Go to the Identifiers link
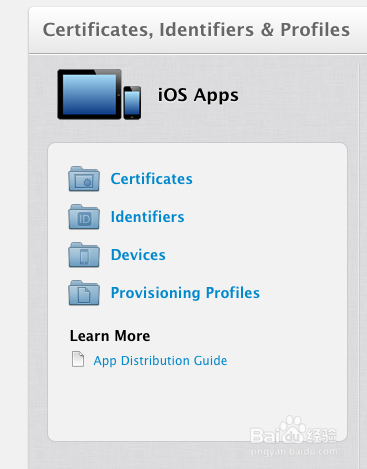 (x=147, y=217)
